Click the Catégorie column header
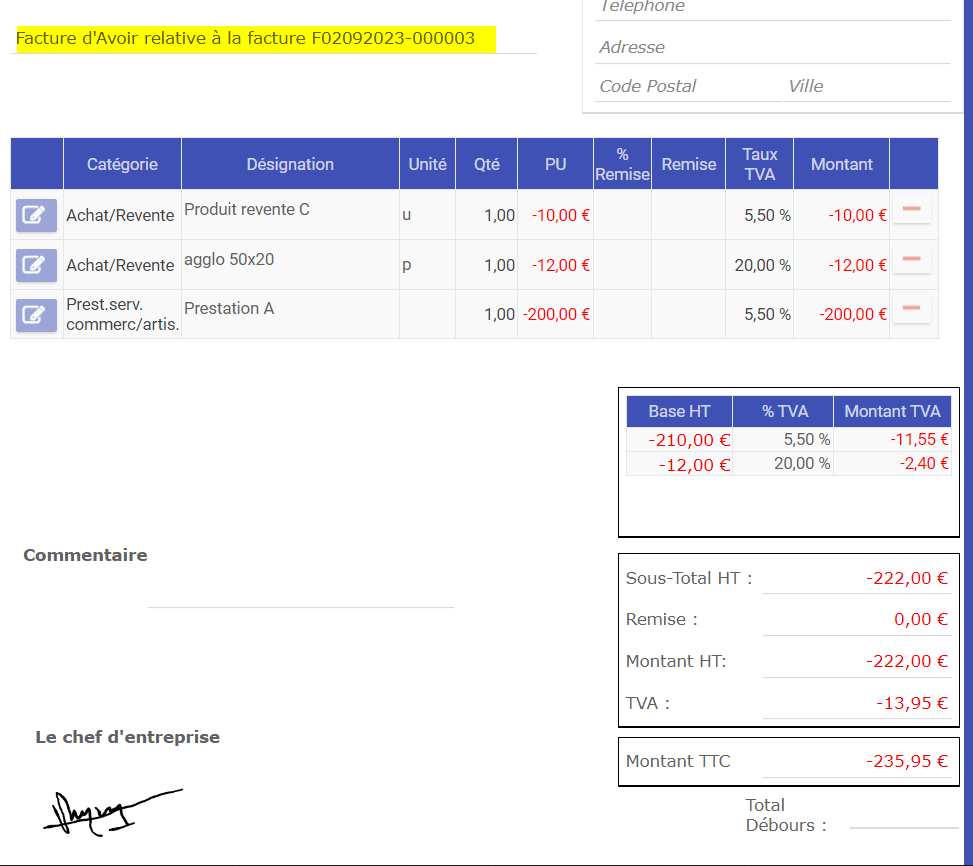 tap(122, 164)
